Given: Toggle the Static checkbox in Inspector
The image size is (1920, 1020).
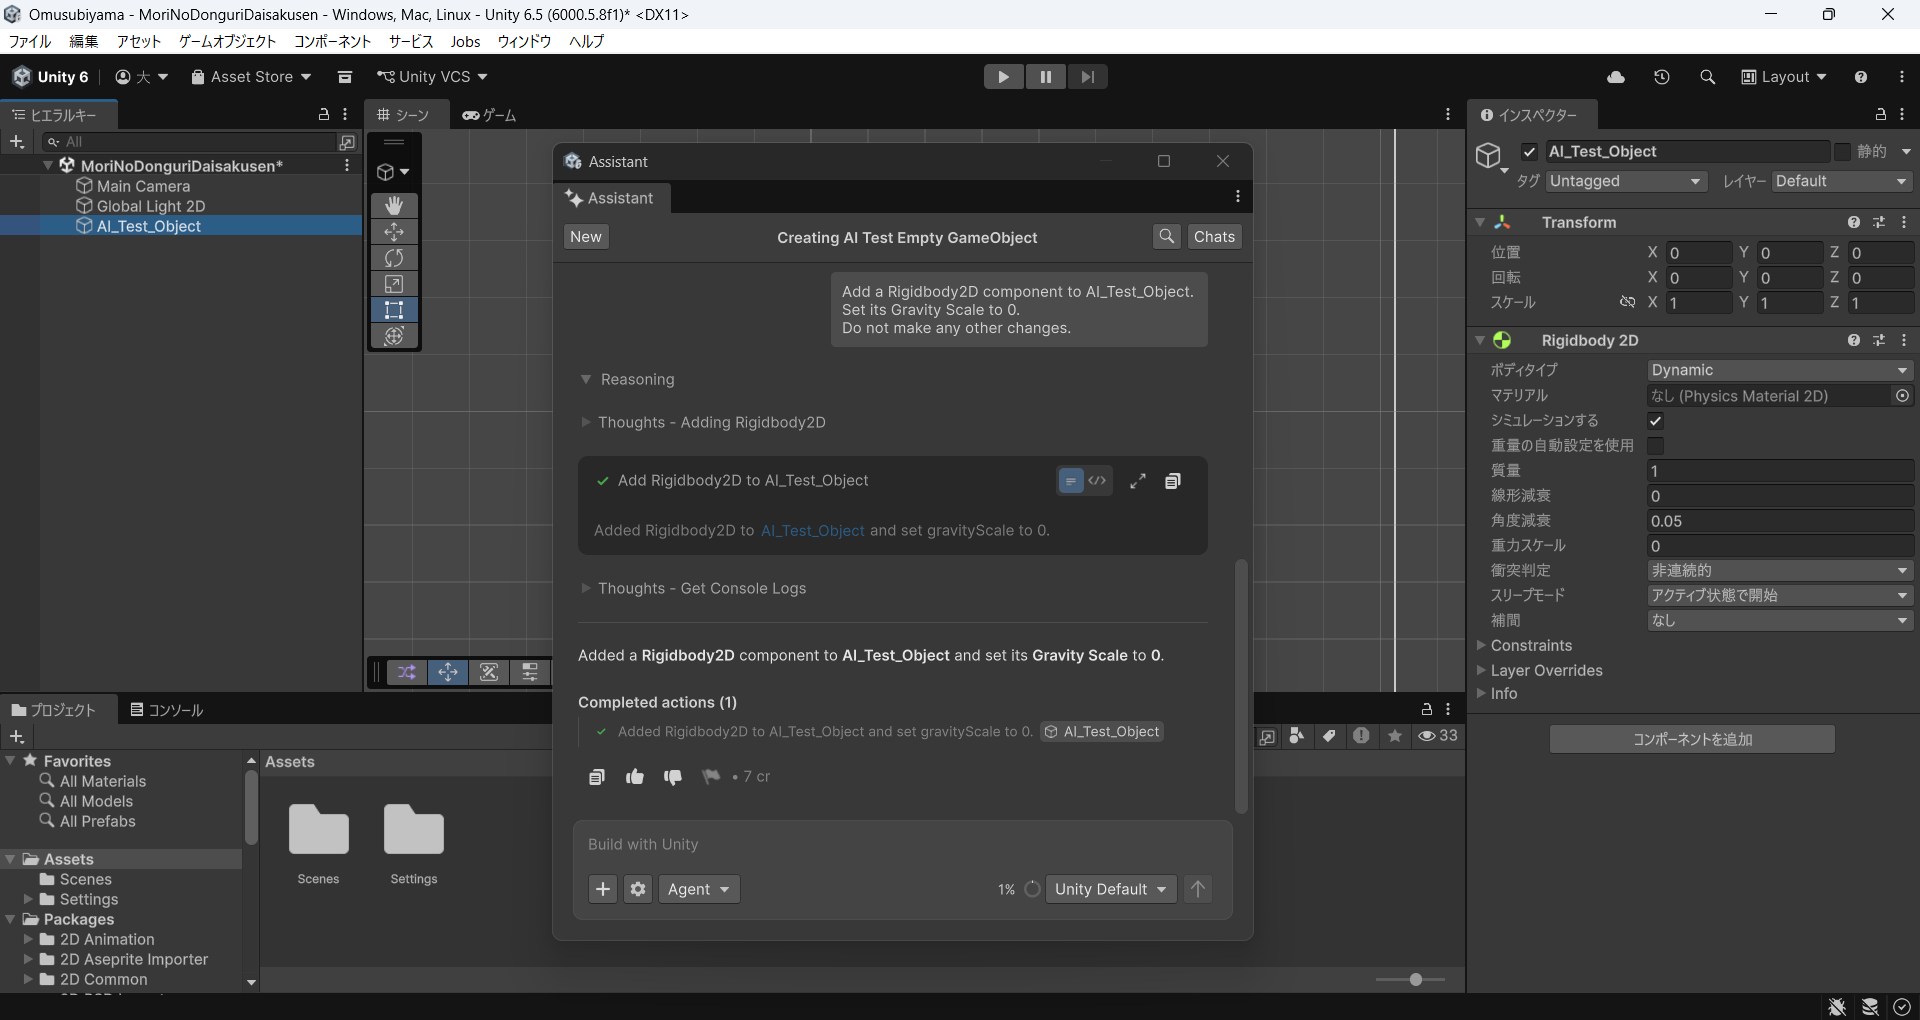Looking at the screenshot, I should tap(1842, 152).
